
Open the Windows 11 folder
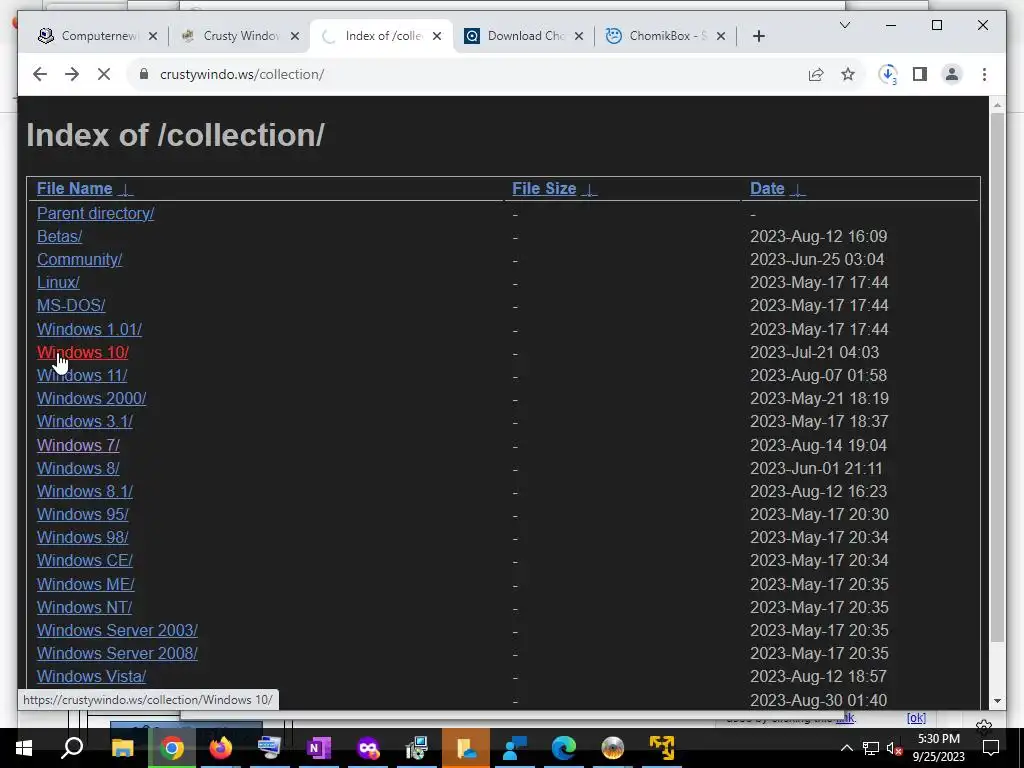(x=82, y=376)
